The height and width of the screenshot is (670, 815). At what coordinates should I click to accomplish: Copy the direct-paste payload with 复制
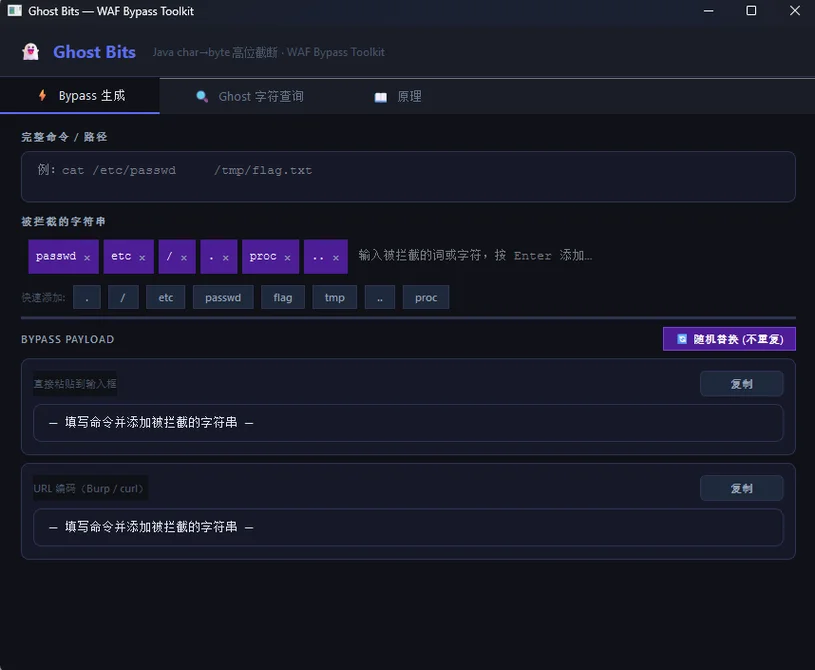coord(742,384)
